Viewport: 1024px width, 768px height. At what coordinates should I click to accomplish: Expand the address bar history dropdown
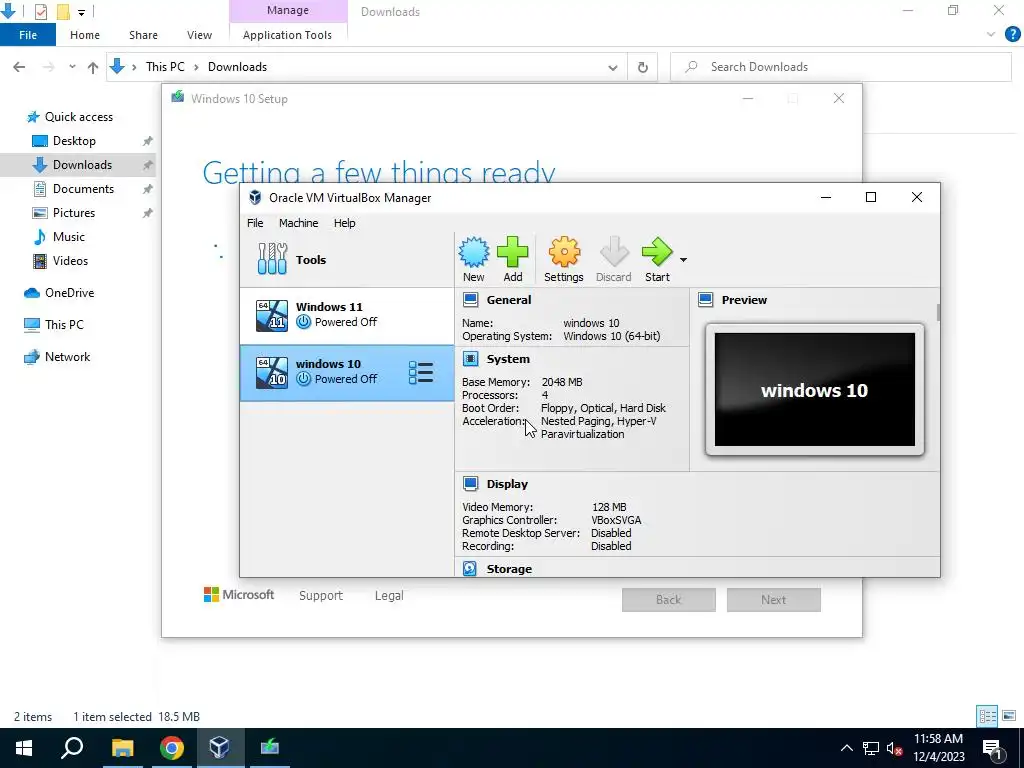pos(613,67)
